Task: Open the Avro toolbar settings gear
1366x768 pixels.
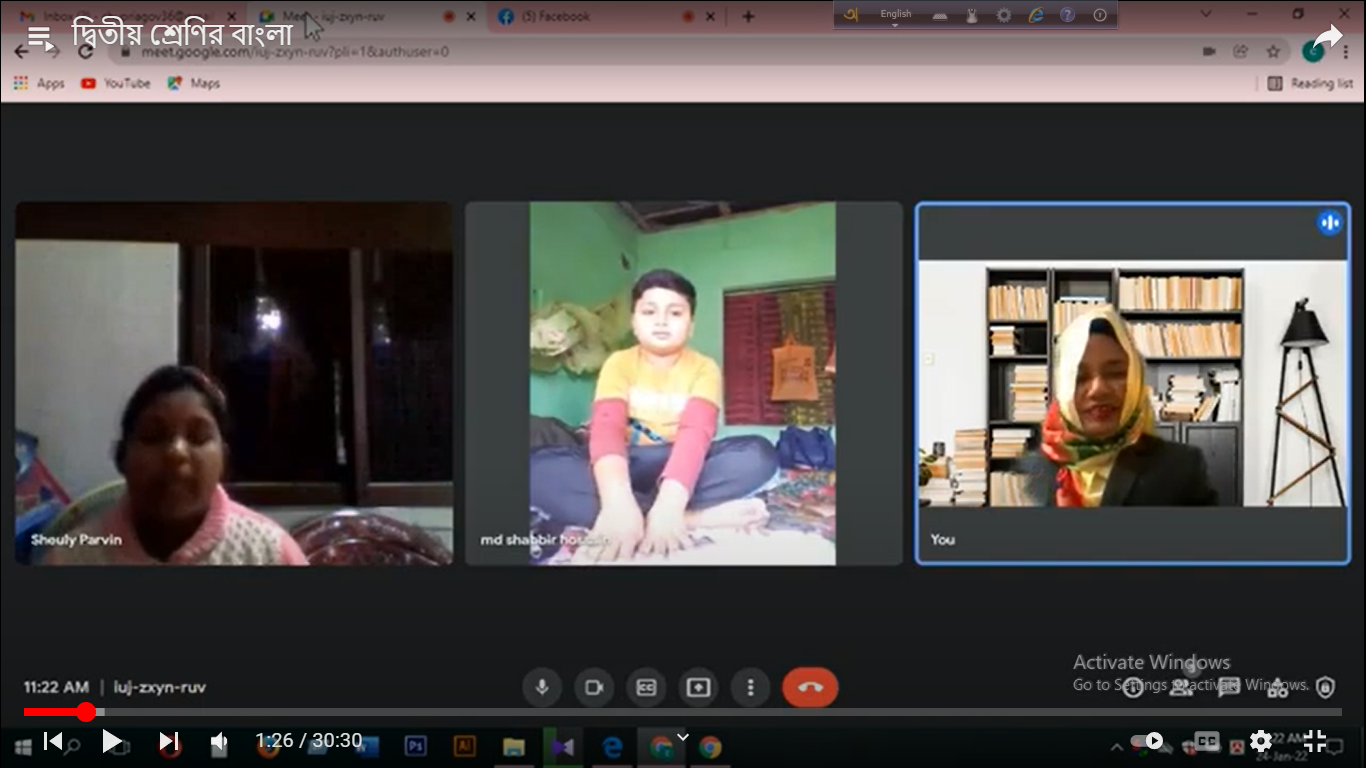Action: point(1004,15)
